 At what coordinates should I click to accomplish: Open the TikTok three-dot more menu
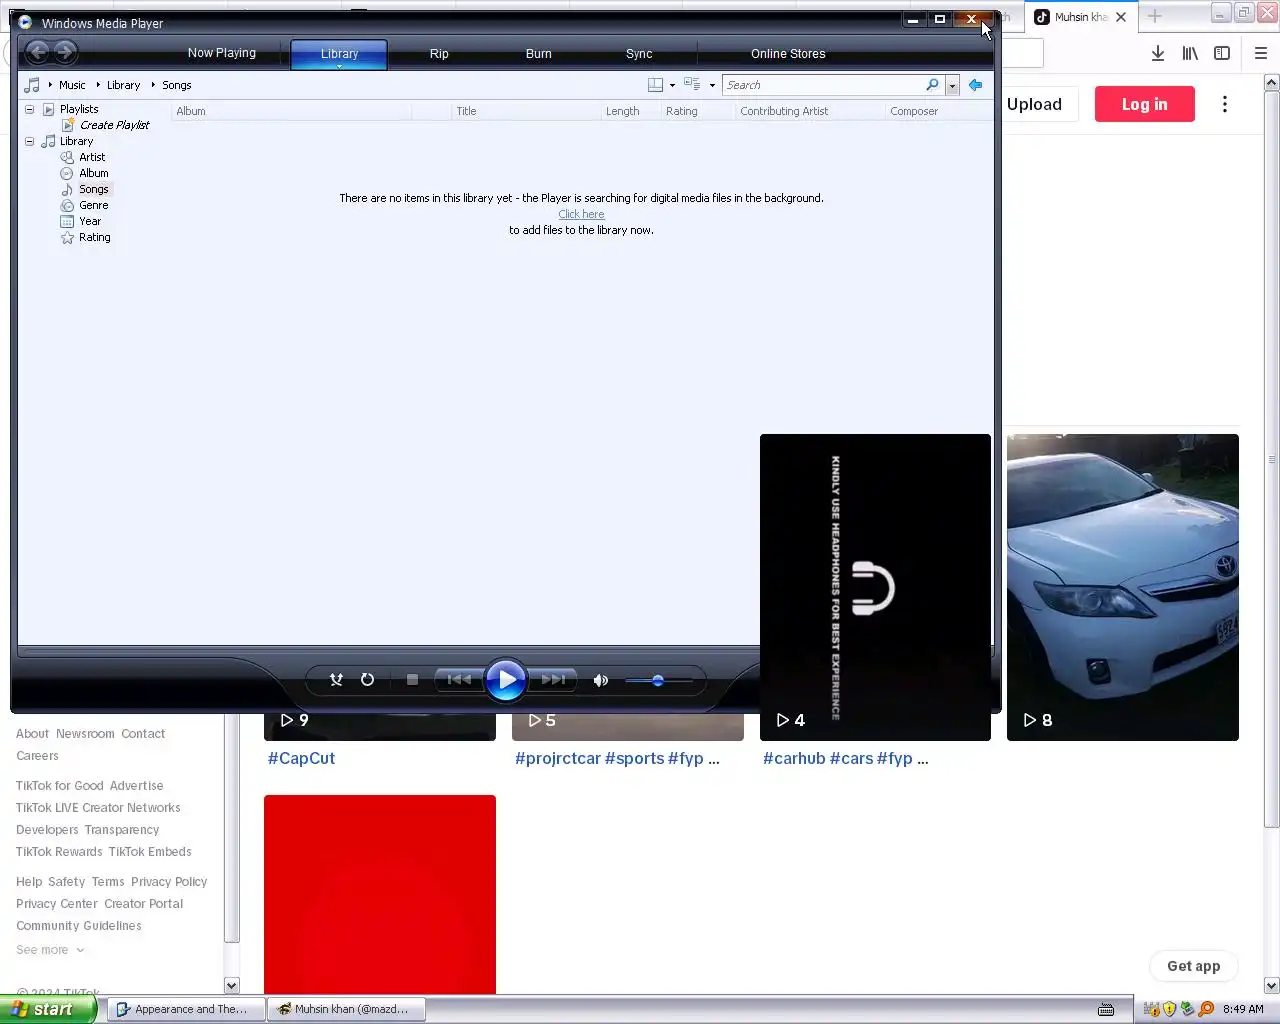point(1225,104)
